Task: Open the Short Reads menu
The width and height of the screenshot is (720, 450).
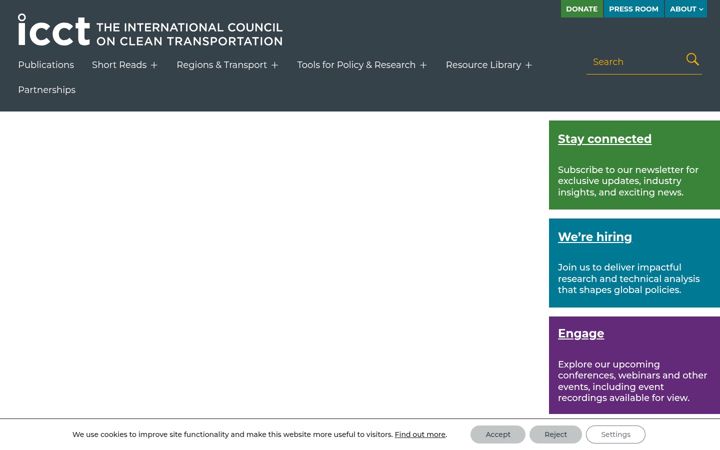Action: coord(119,65)
